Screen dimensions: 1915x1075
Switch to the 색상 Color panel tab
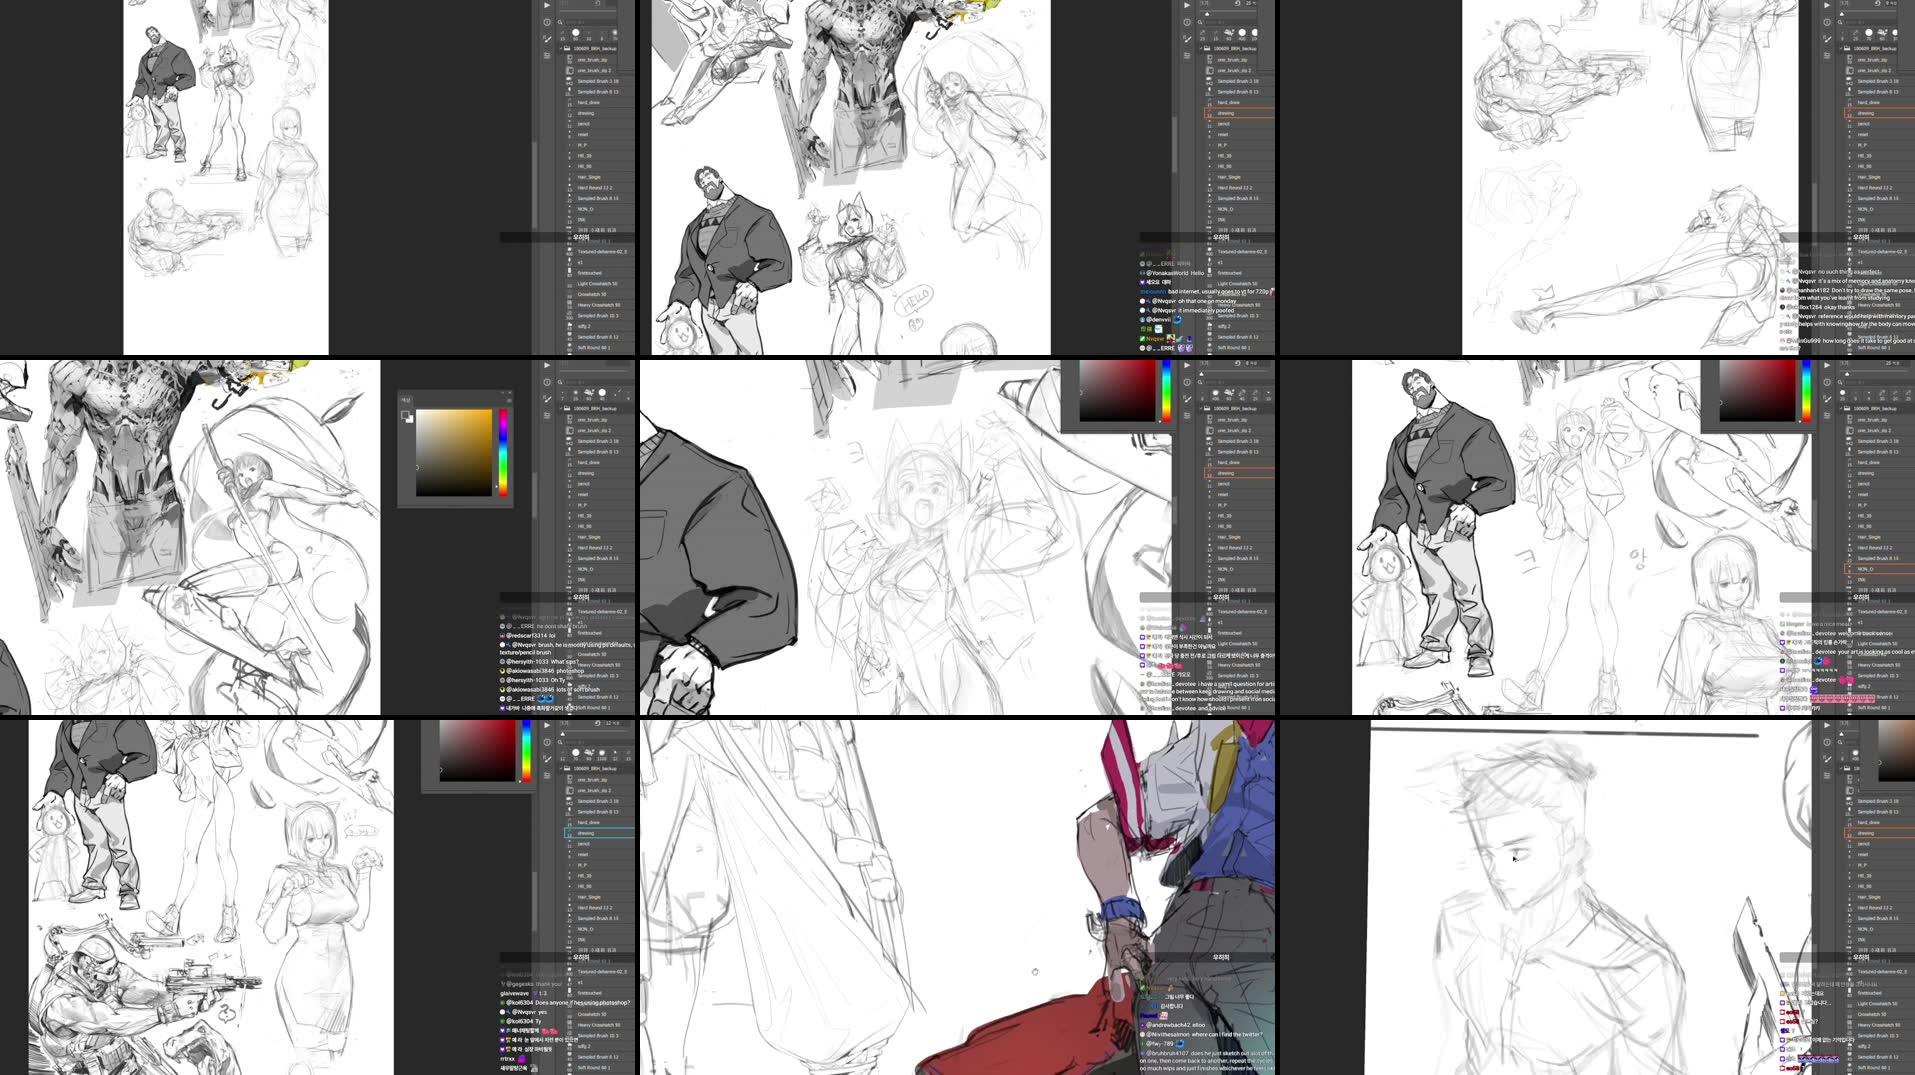[406, 401]
